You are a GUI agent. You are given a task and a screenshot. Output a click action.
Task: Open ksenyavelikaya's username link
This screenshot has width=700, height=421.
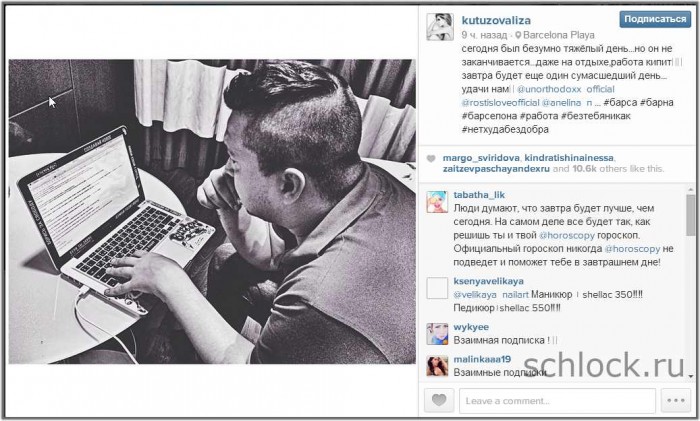pos(488,281)
